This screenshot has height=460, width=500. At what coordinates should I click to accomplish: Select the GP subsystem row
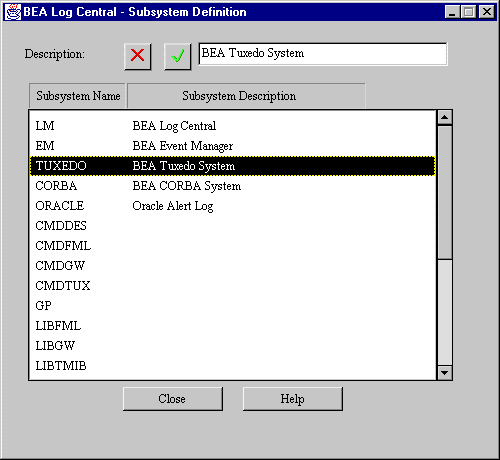[233, 306]
